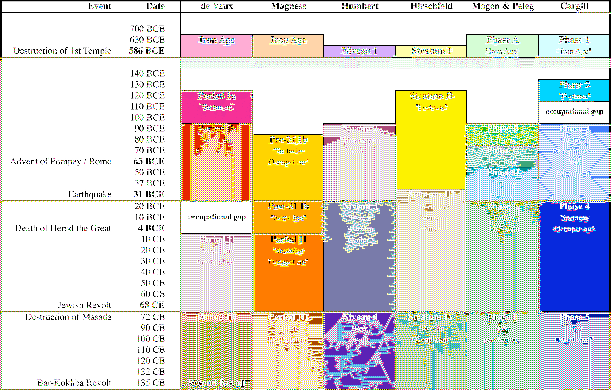The width and height of the screenshot is (611, 390).
Task: Click 'Advent of Pompey / Rome' event label
Action: pos(61,161)
